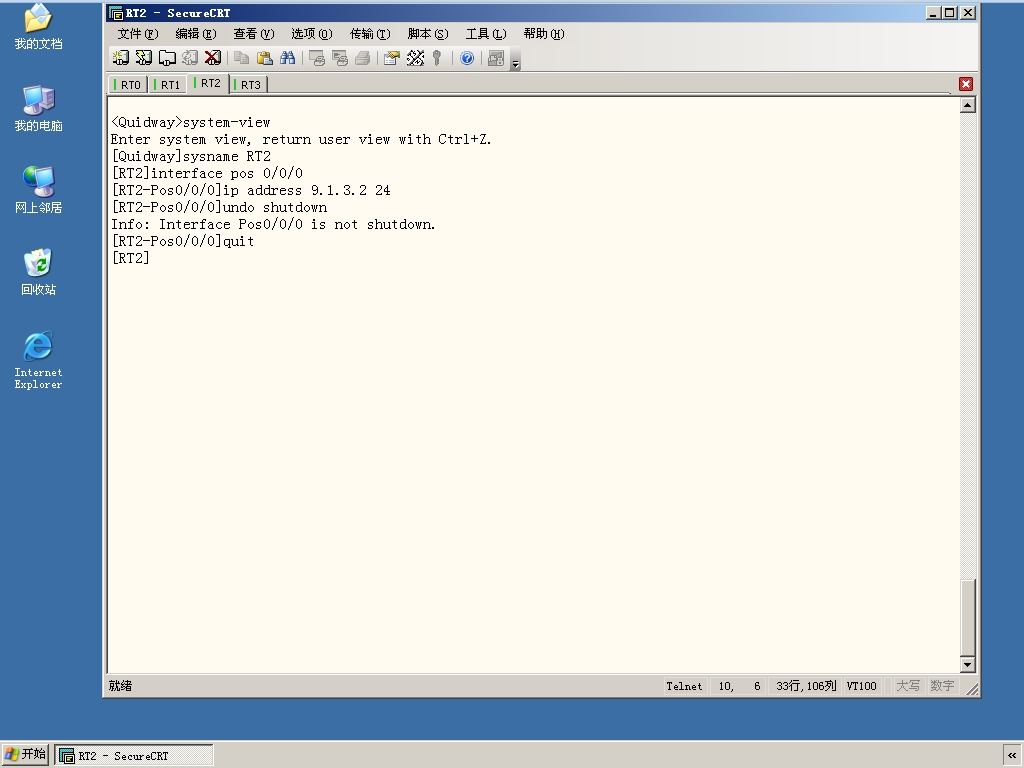Click the Quick Connect lightning icon

coord(144,58)
